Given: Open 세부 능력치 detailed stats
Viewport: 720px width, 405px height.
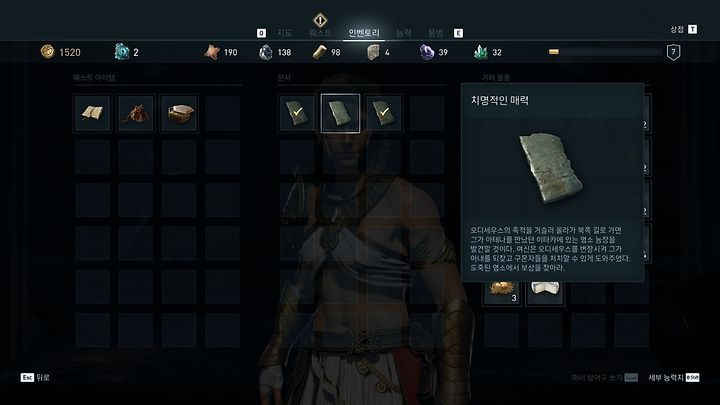Looking at the screenshot, I should coord(674,377).
